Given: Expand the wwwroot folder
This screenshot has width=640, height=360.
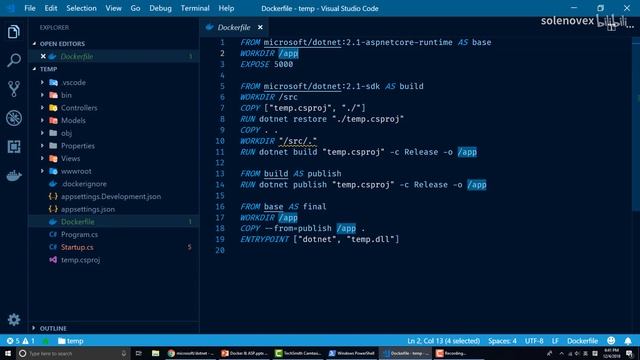Looking at the screenshot, I should [42, 171].
